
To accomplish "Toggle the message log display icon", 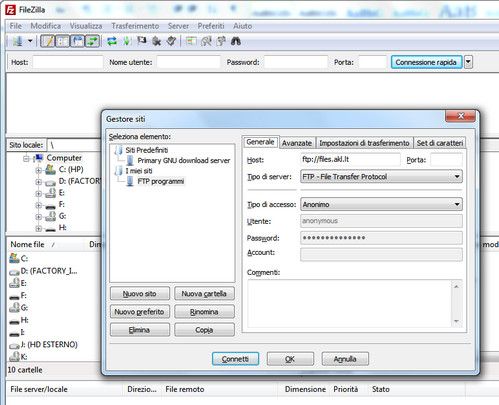I will (x=47, y=41).
